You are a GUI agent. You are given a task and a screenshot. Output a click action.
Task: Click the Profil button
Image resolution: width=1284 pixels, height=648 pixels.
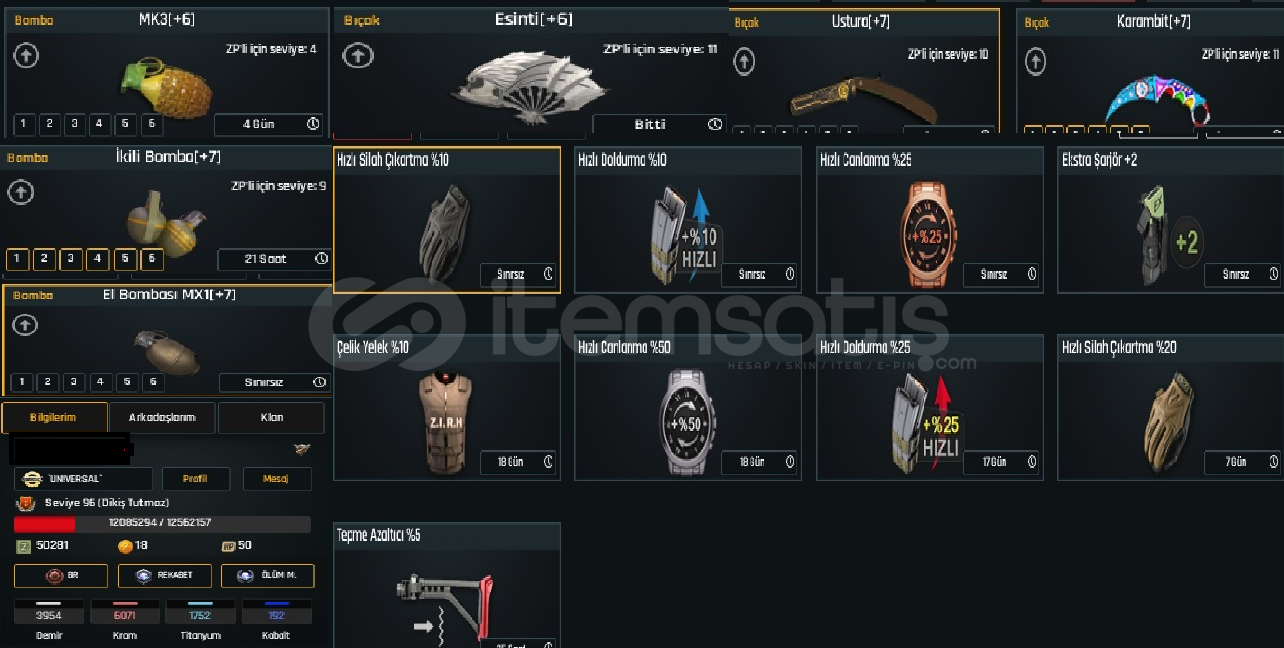(196, 479)
